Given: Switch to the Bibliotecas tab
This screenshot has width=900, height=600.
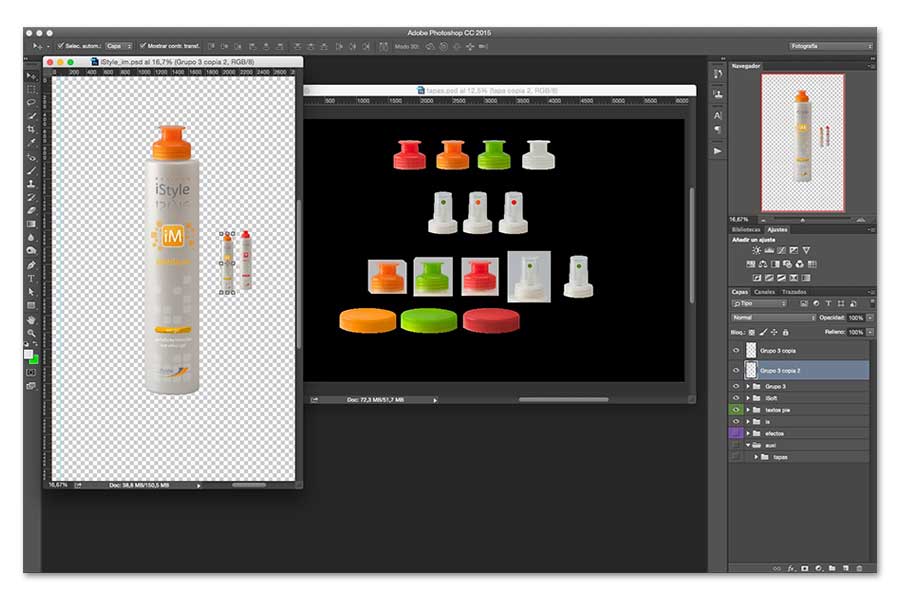Looking at the screenshot, I should coord(746,230).
